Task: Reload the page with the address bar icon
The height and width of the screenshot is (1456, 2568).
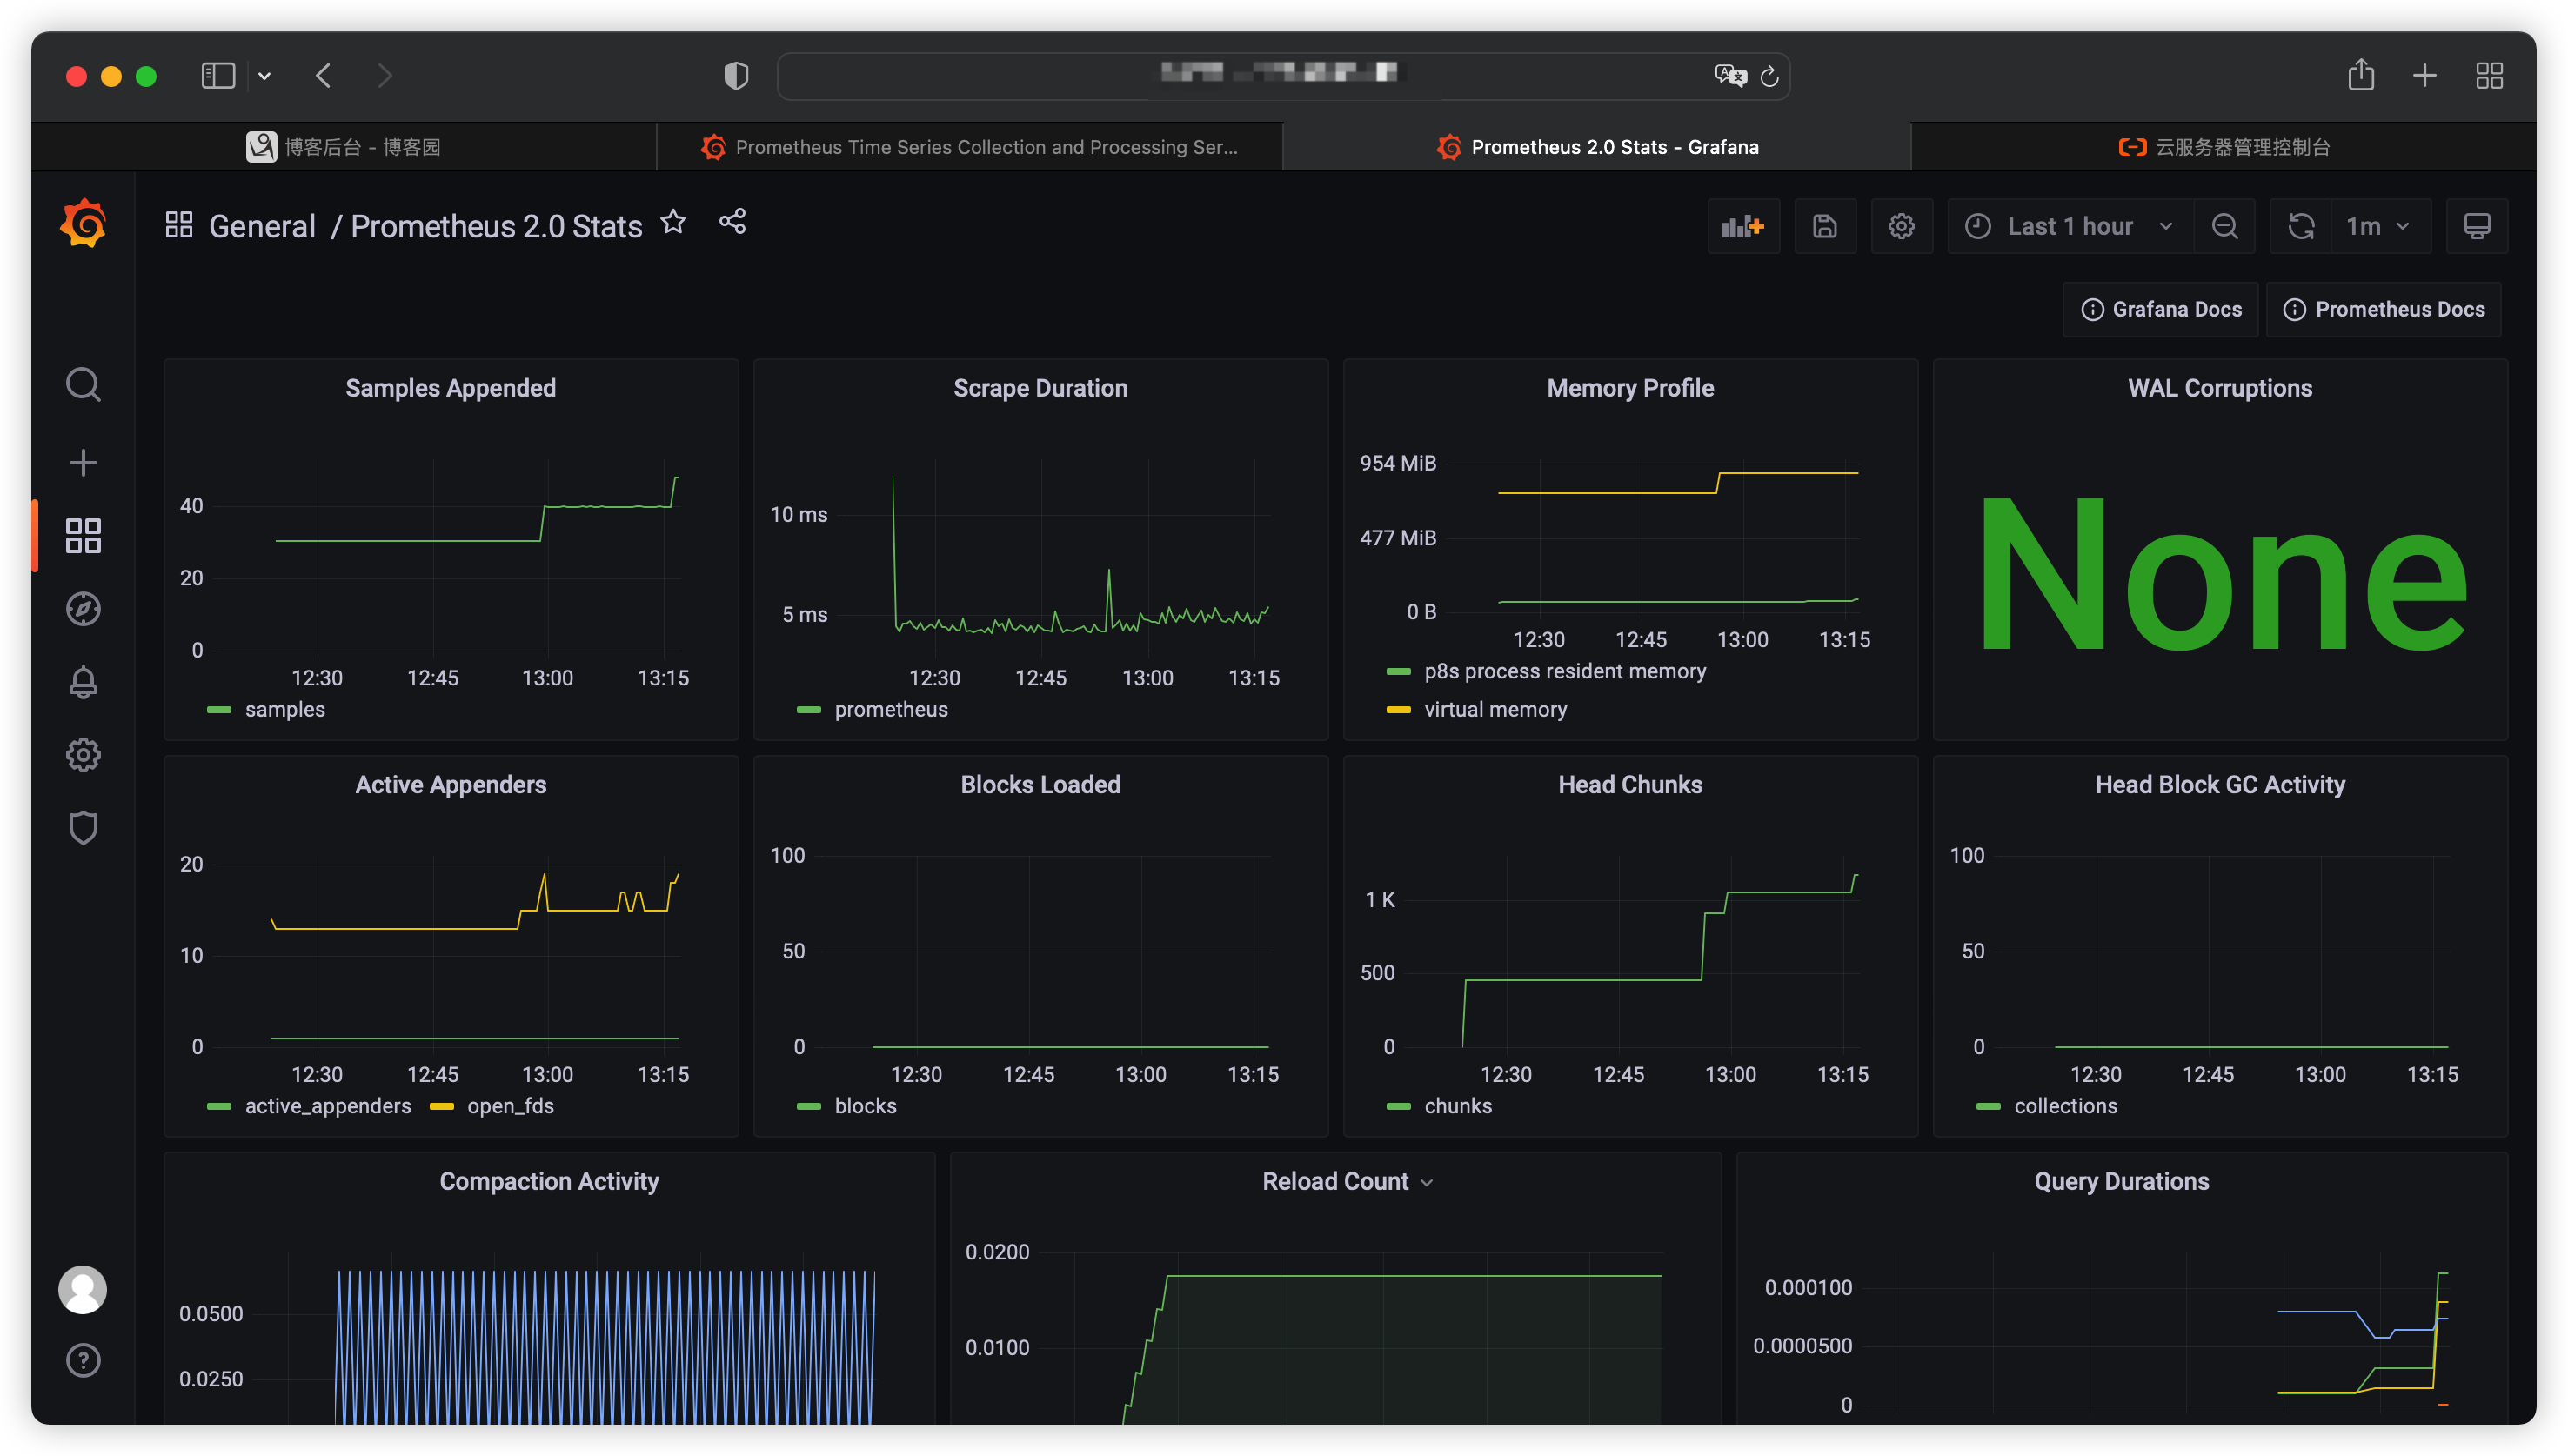Action: [x=1770, y=76]
